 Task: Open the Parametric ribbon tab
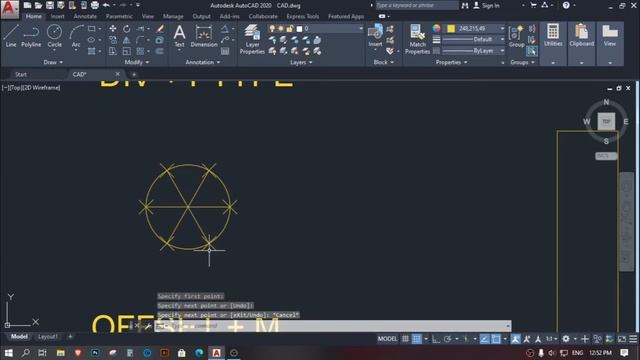(x=119, y=16)
